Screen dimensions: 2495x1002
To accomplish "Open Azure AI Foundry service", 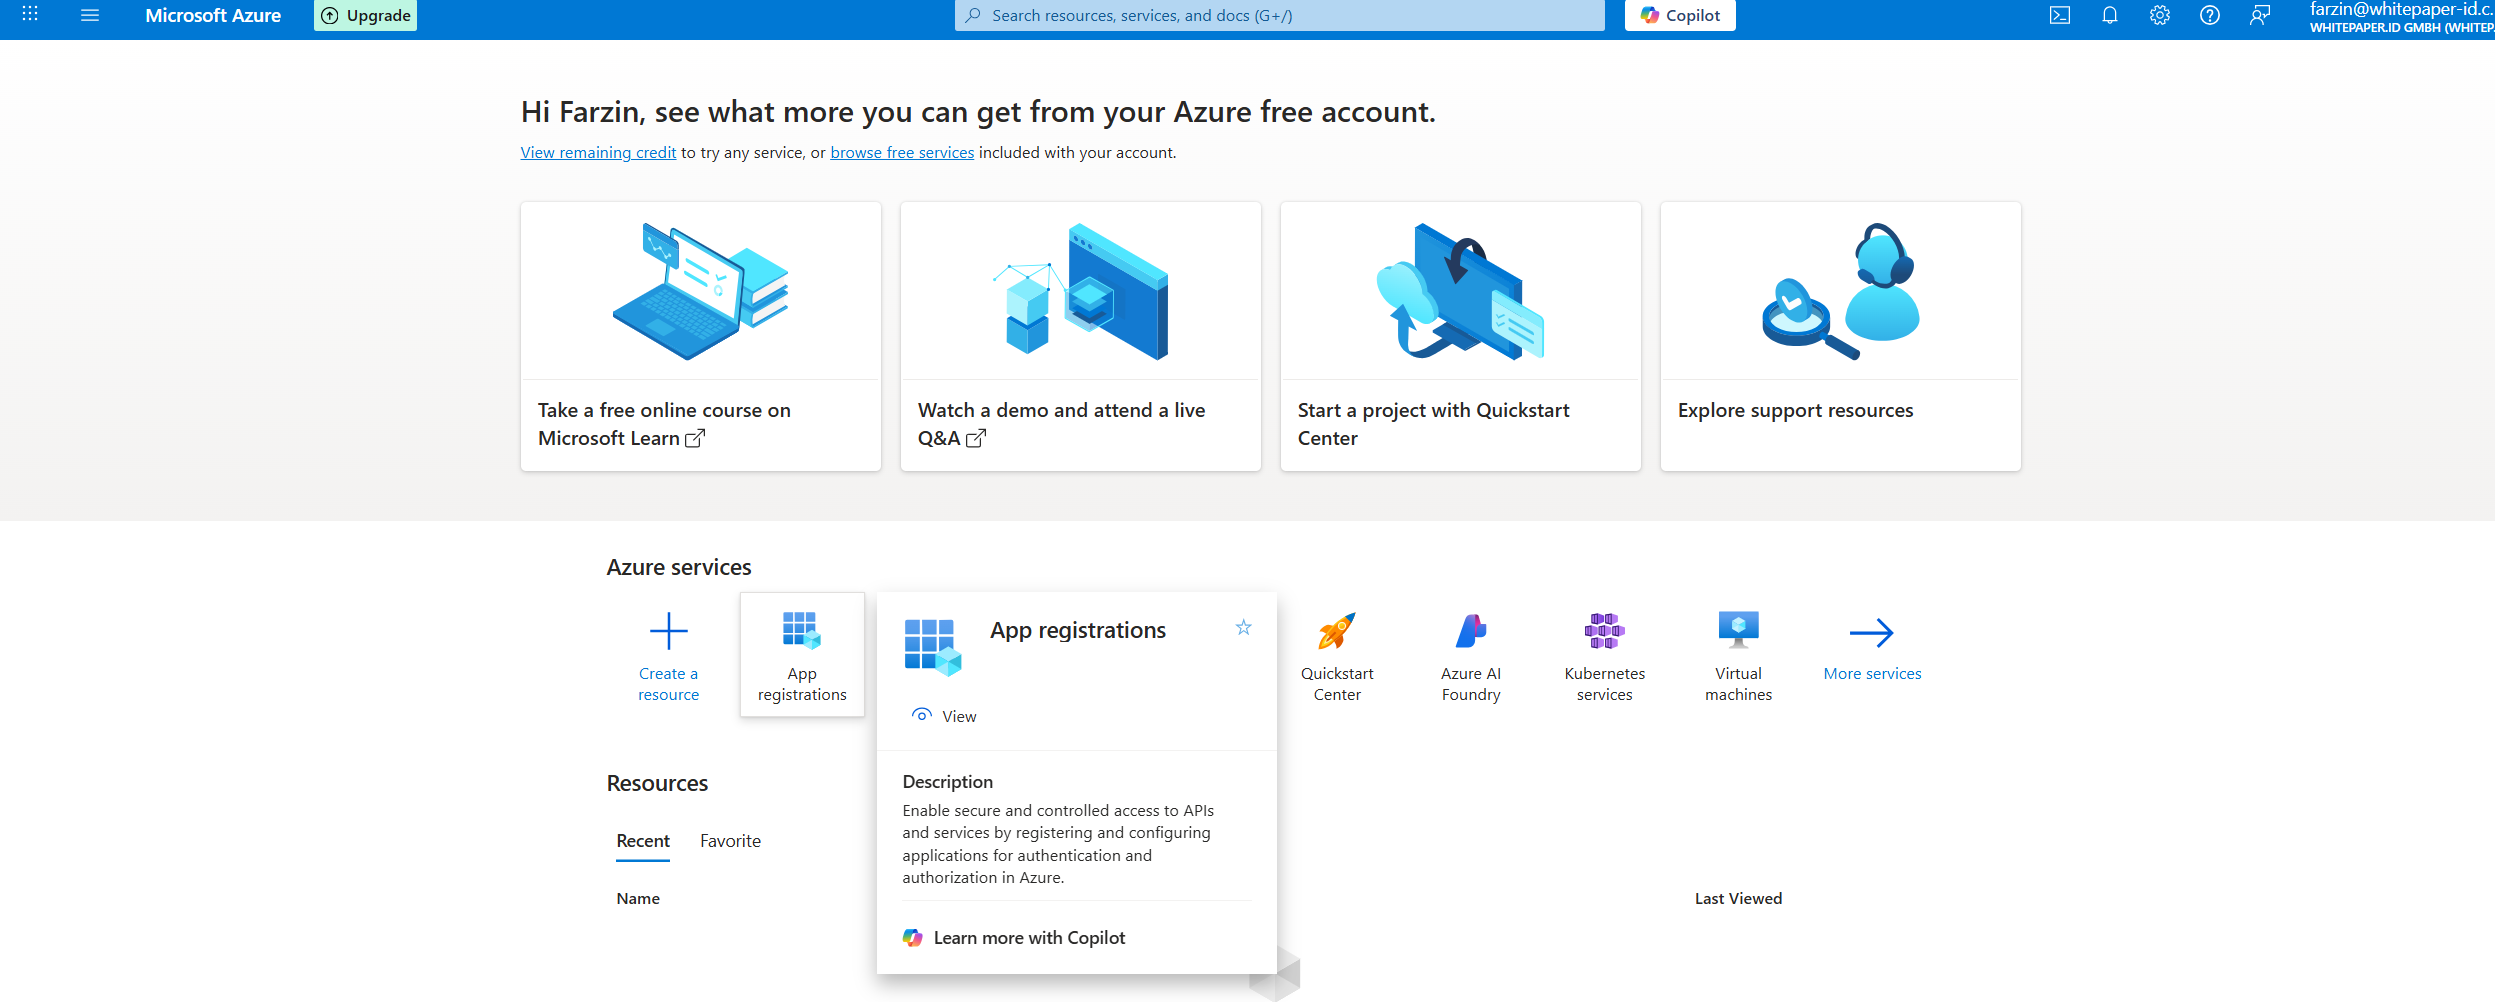I will pos(1470,655).
